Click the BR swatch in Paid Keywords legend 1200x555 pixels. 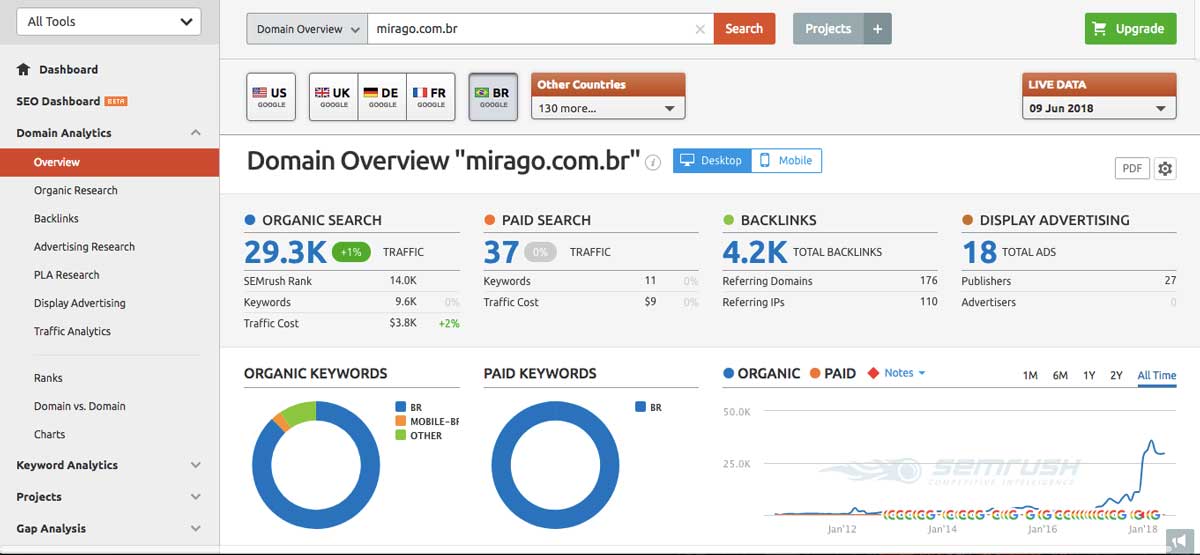(640, 407)
